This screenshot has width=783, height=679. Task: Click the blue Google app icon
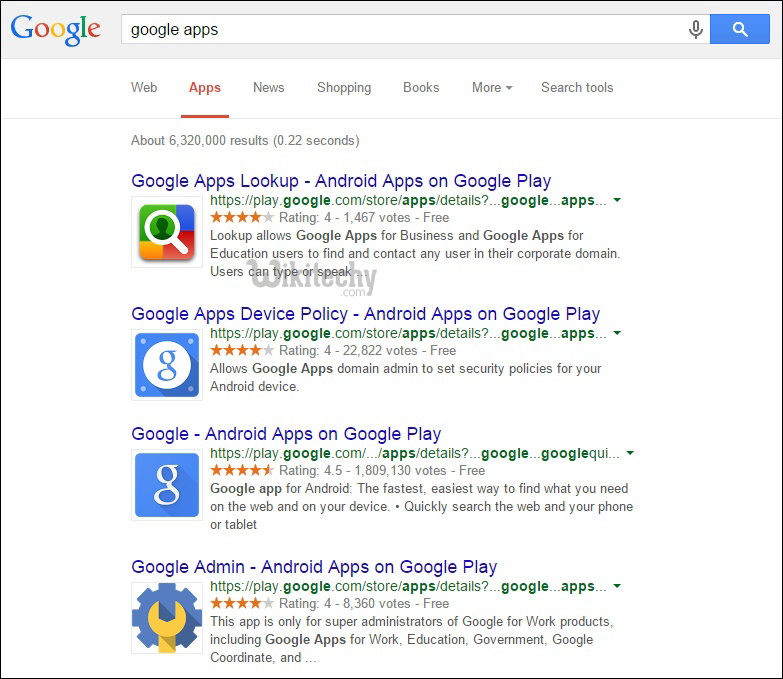167,484
